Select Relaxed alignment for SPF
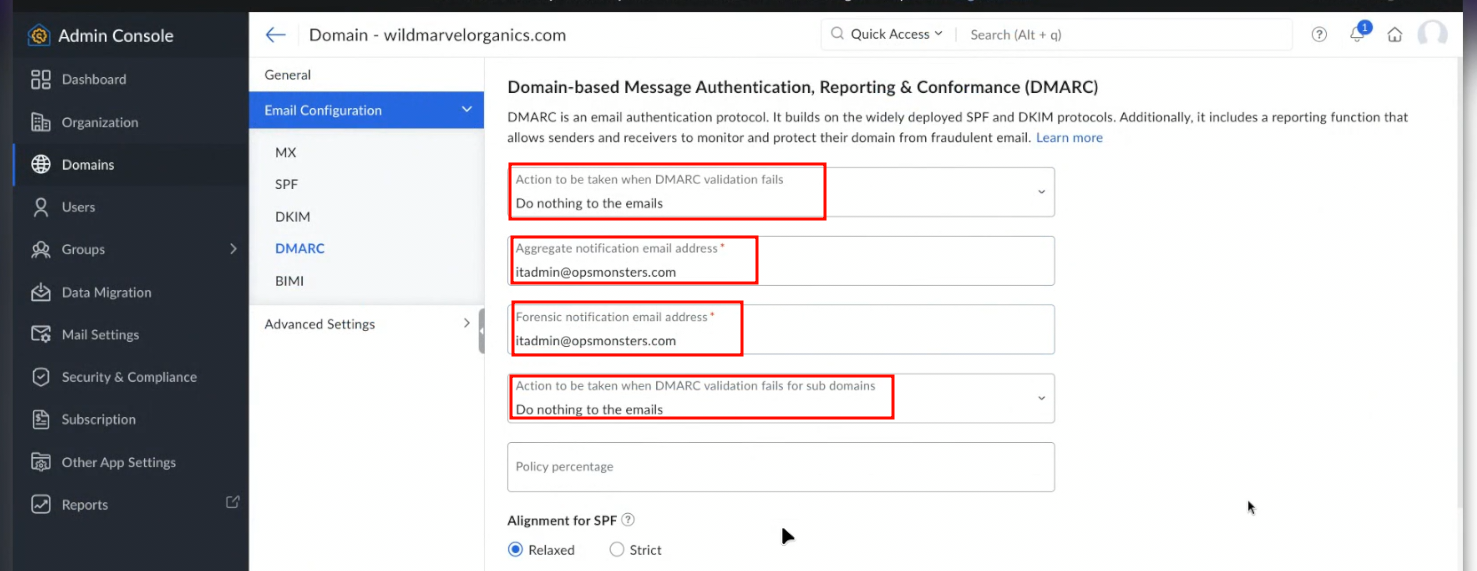Image resolution: width=1477 pixels, height=571 pixels. click(516, 550)
